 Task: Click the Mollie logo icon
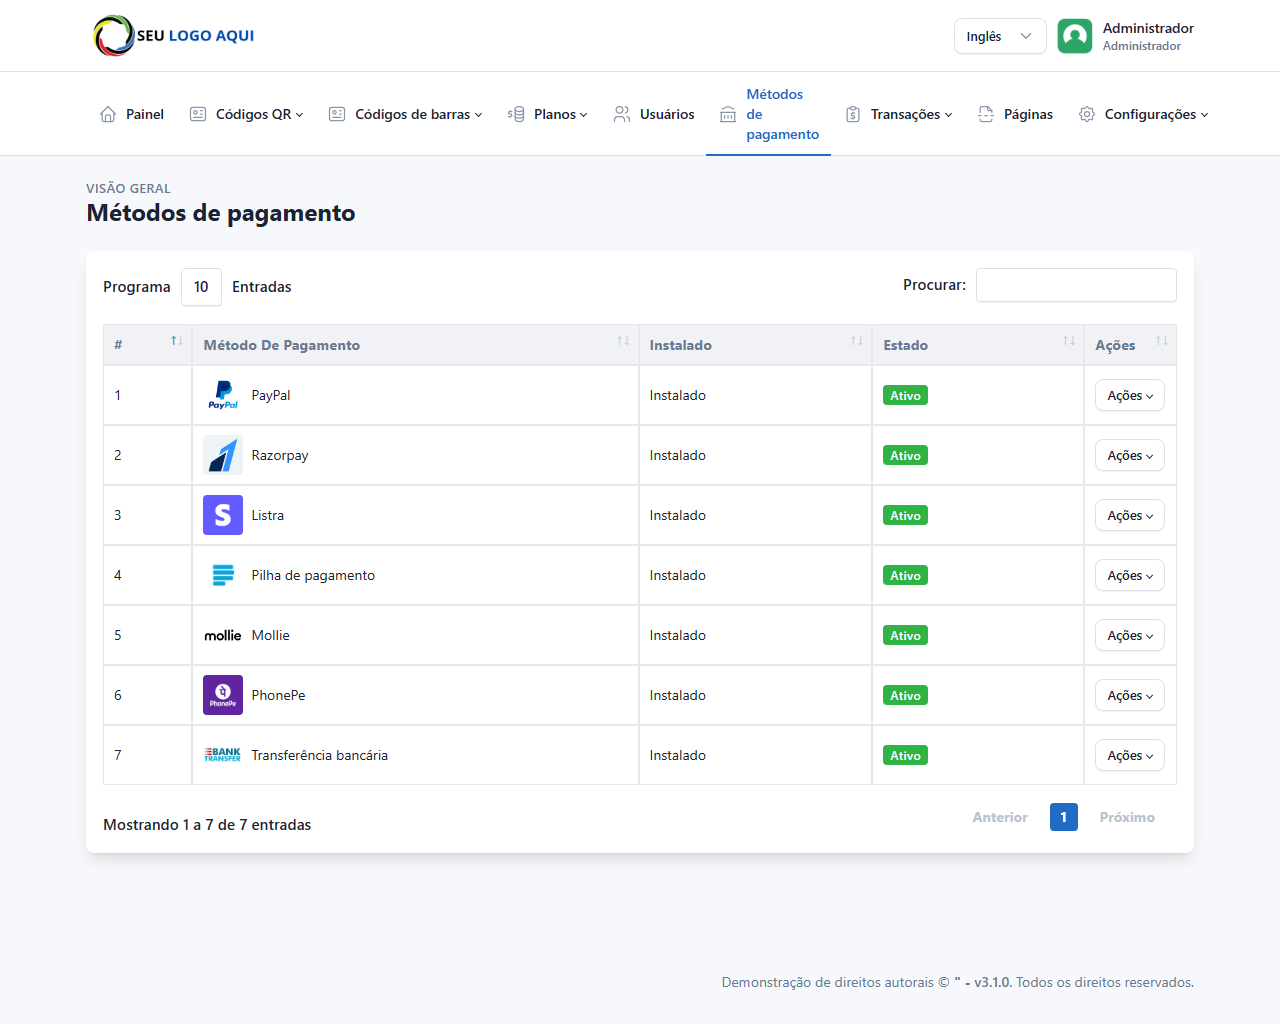(x=222, y=635)
